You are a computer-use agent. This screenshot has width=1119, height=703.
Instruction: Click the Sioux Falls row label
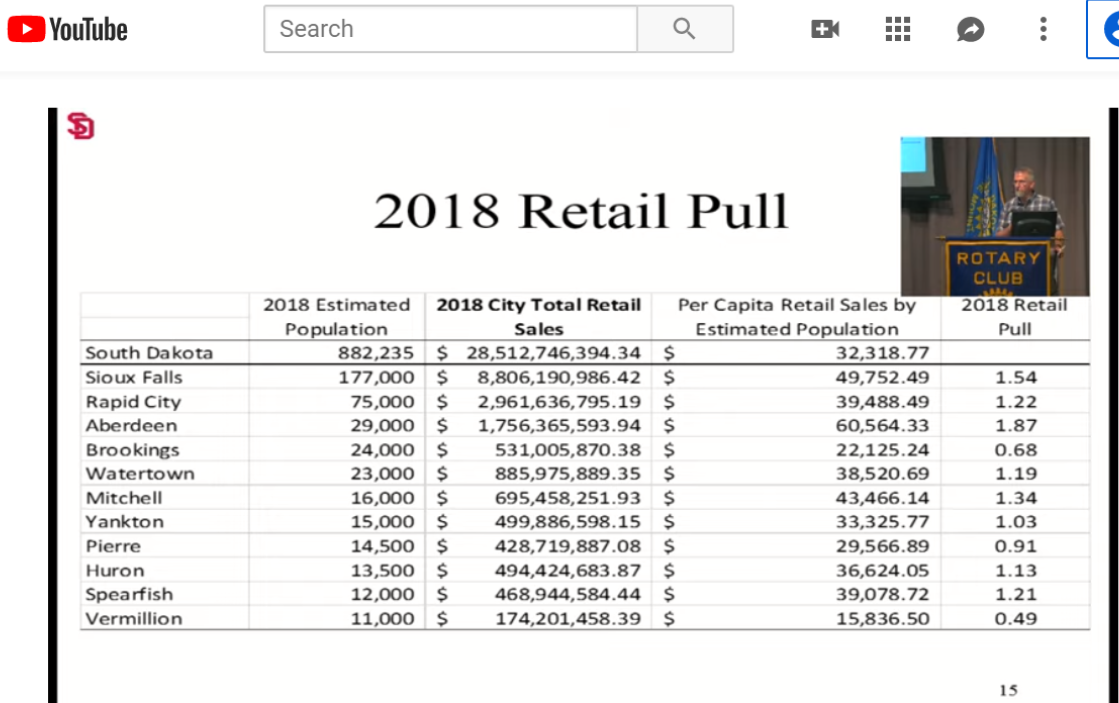pos(134,377)
